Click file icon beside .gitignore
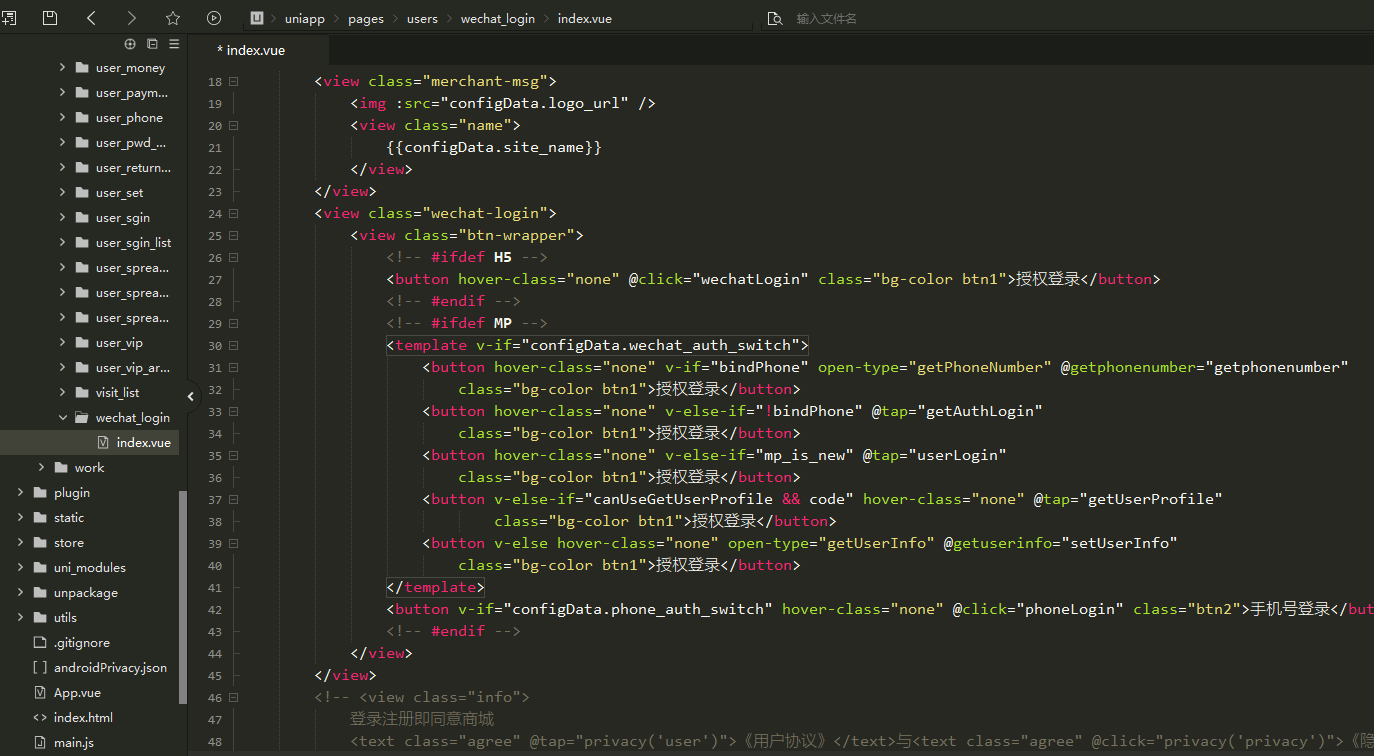 pyautogui.click(x=40, y=642)
